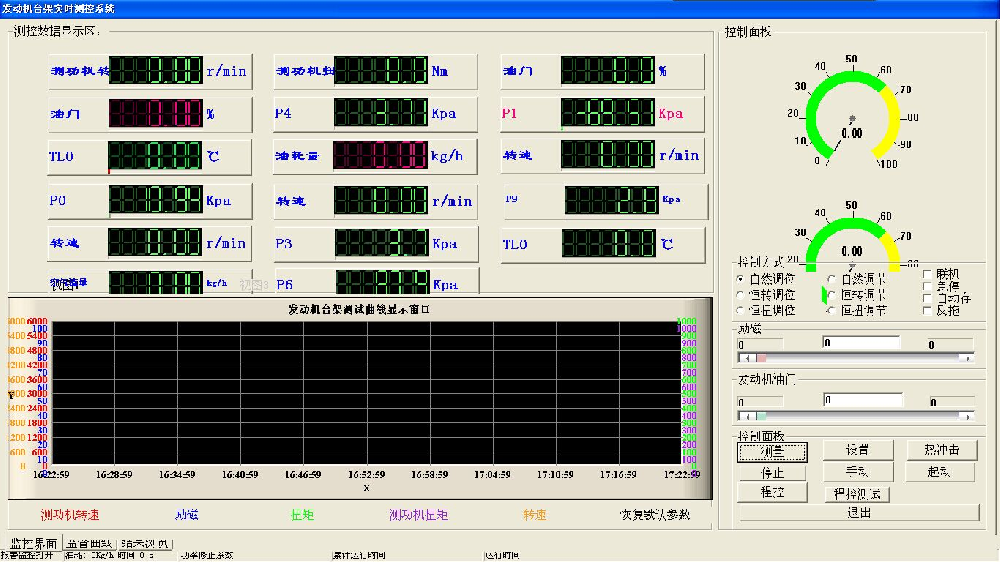This screenshot has height=562, width=1000.
Task: Click the 测功机转 r/min digital display
Action: point(156,70)
